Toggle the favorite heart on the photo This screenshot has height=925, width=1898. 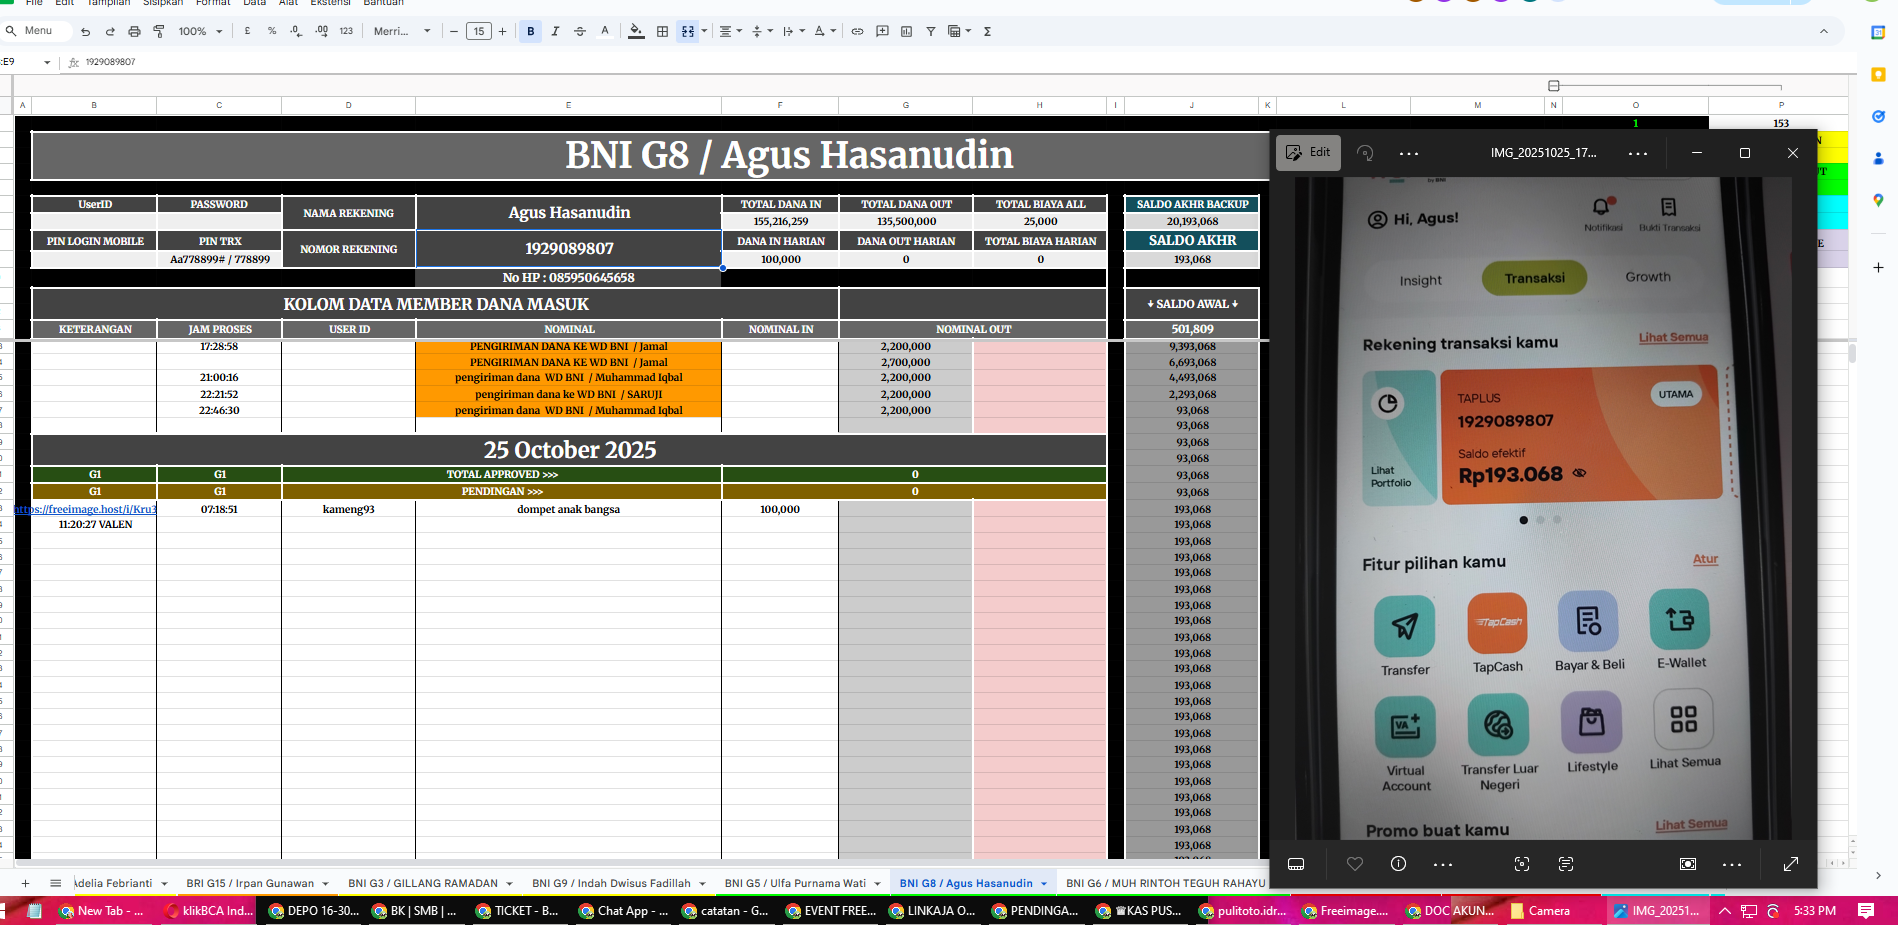(x=1355, y=864)
